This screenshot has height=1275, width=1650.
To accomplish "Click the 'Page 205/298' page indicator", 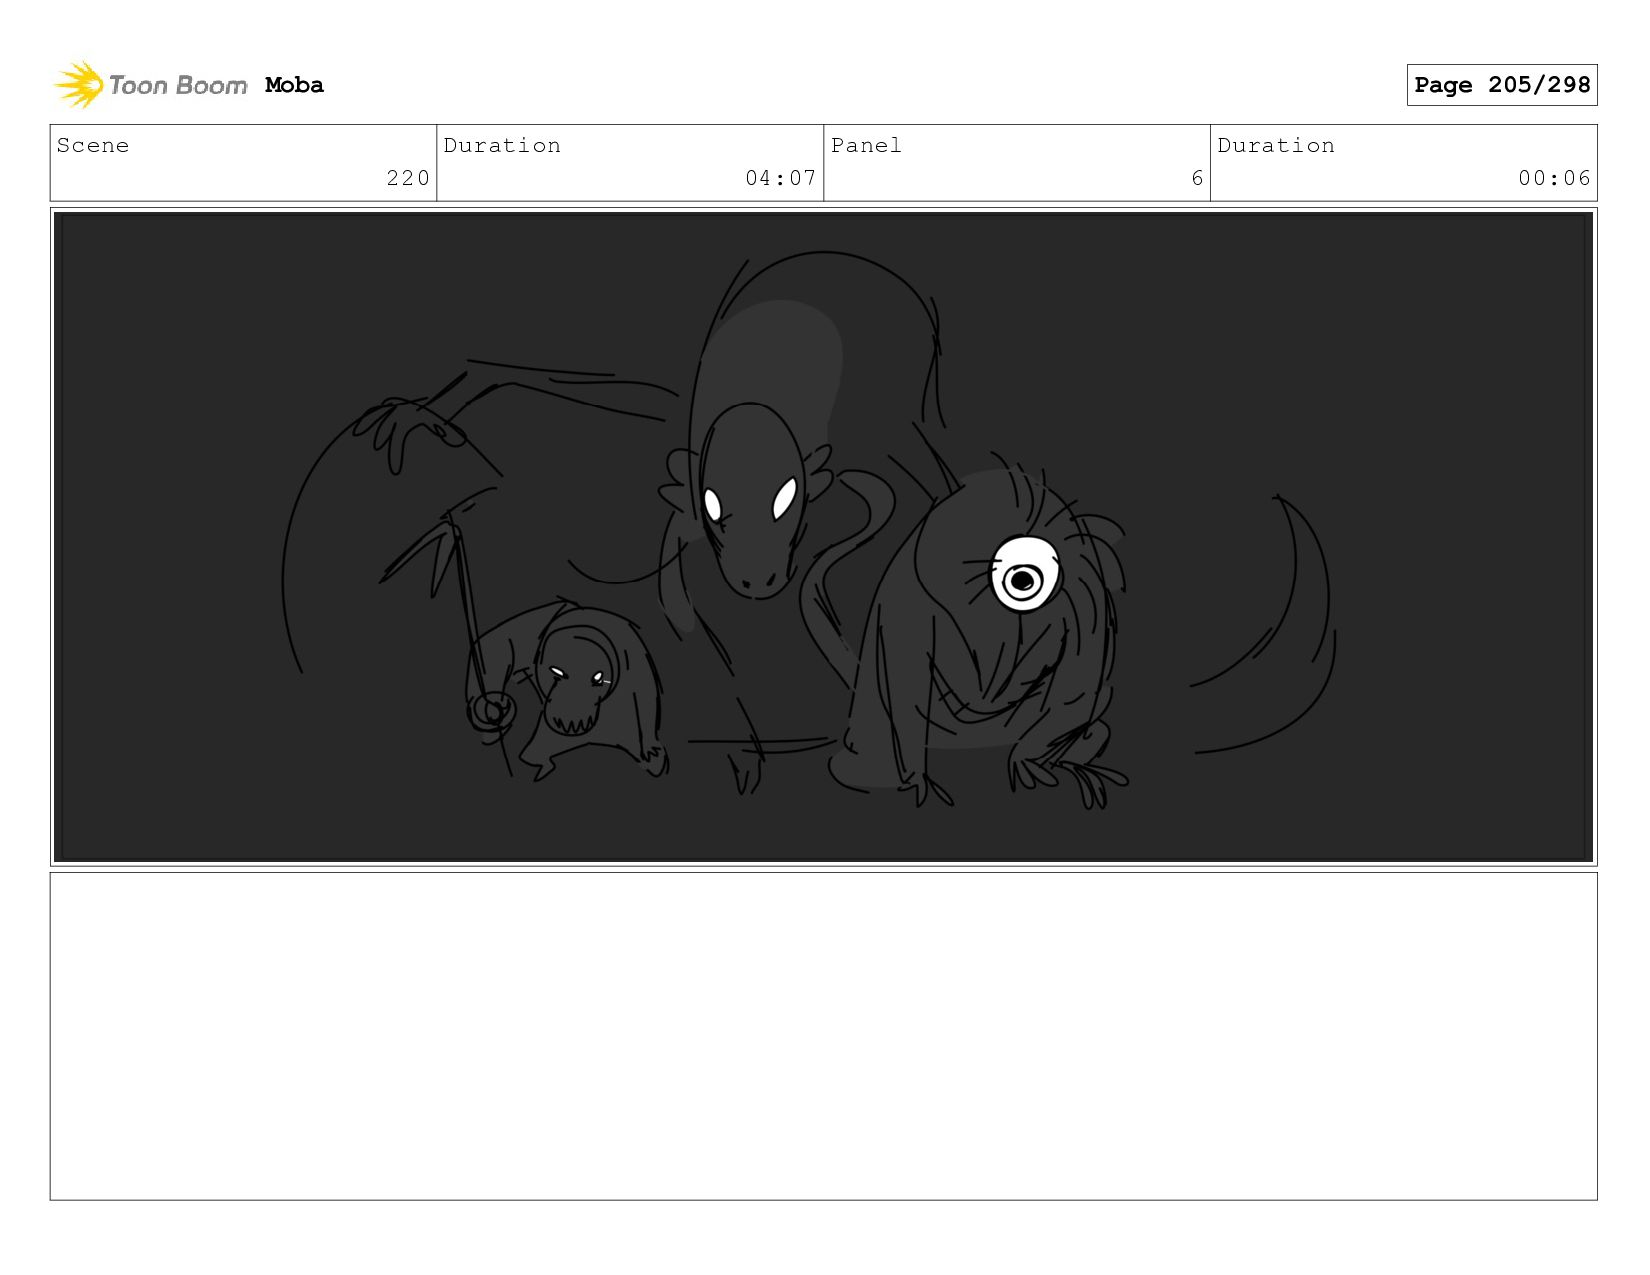I will [x=1502, y=85].
